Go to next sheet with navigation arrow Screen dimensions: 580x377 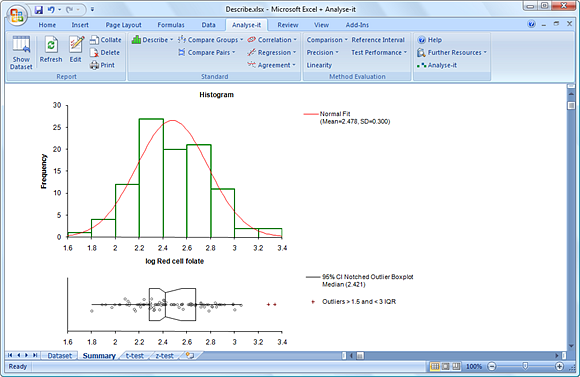pyautogui.click(x=26, y=355)
